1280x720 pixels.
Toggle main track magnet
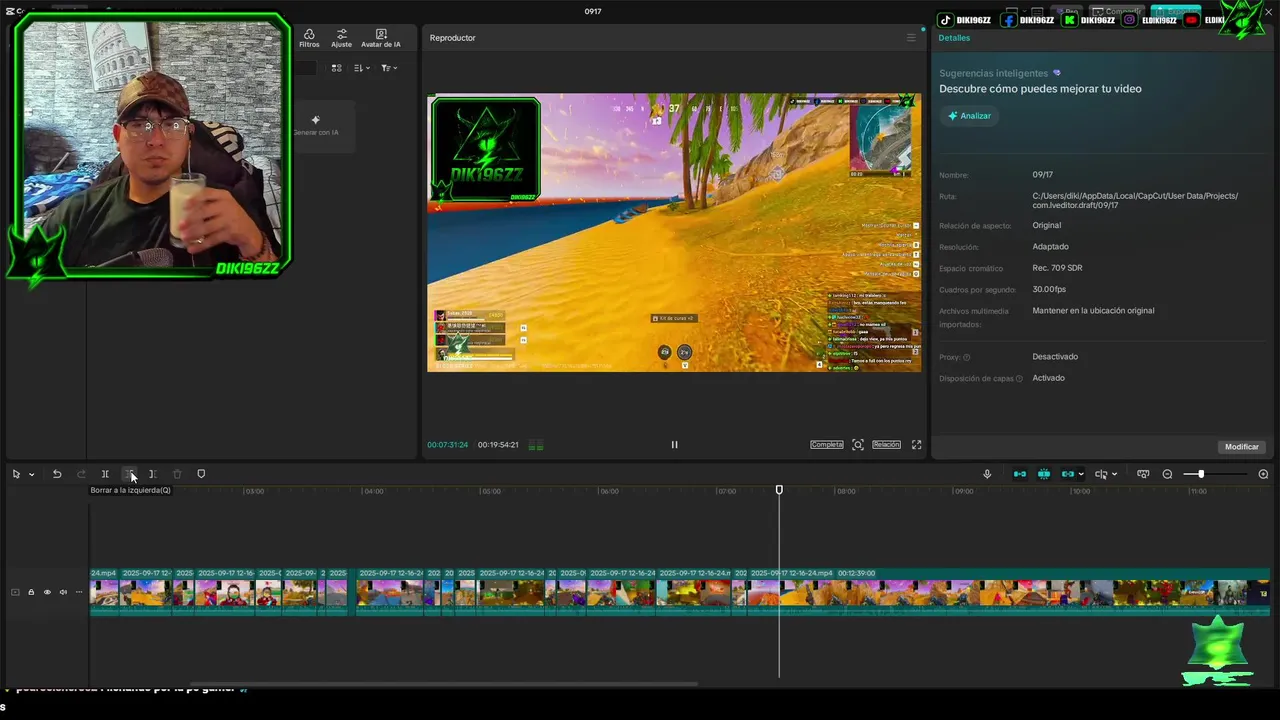pyautogui.click(x=1020, y=474)
